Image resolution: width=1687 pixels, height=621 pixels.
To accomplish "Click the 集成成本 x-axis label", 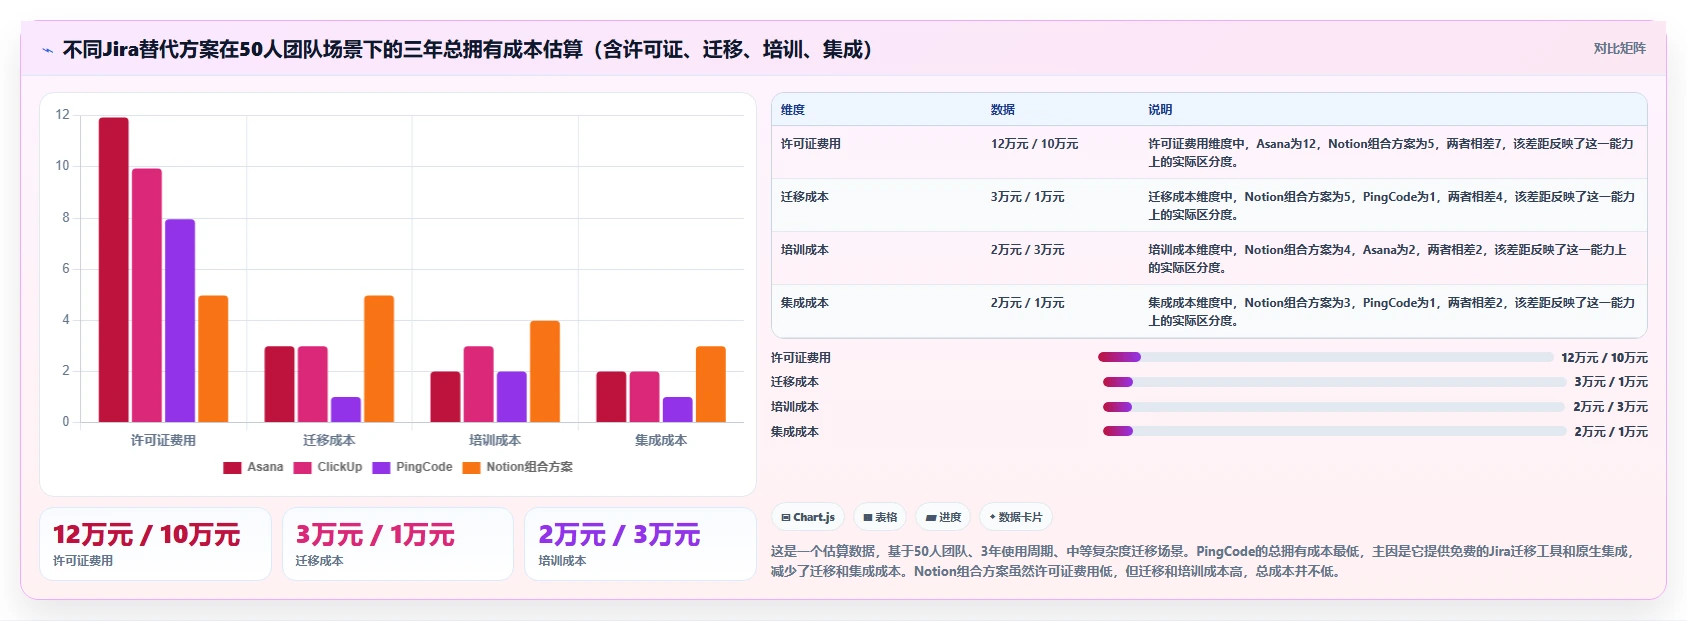I will click(661, 440).
